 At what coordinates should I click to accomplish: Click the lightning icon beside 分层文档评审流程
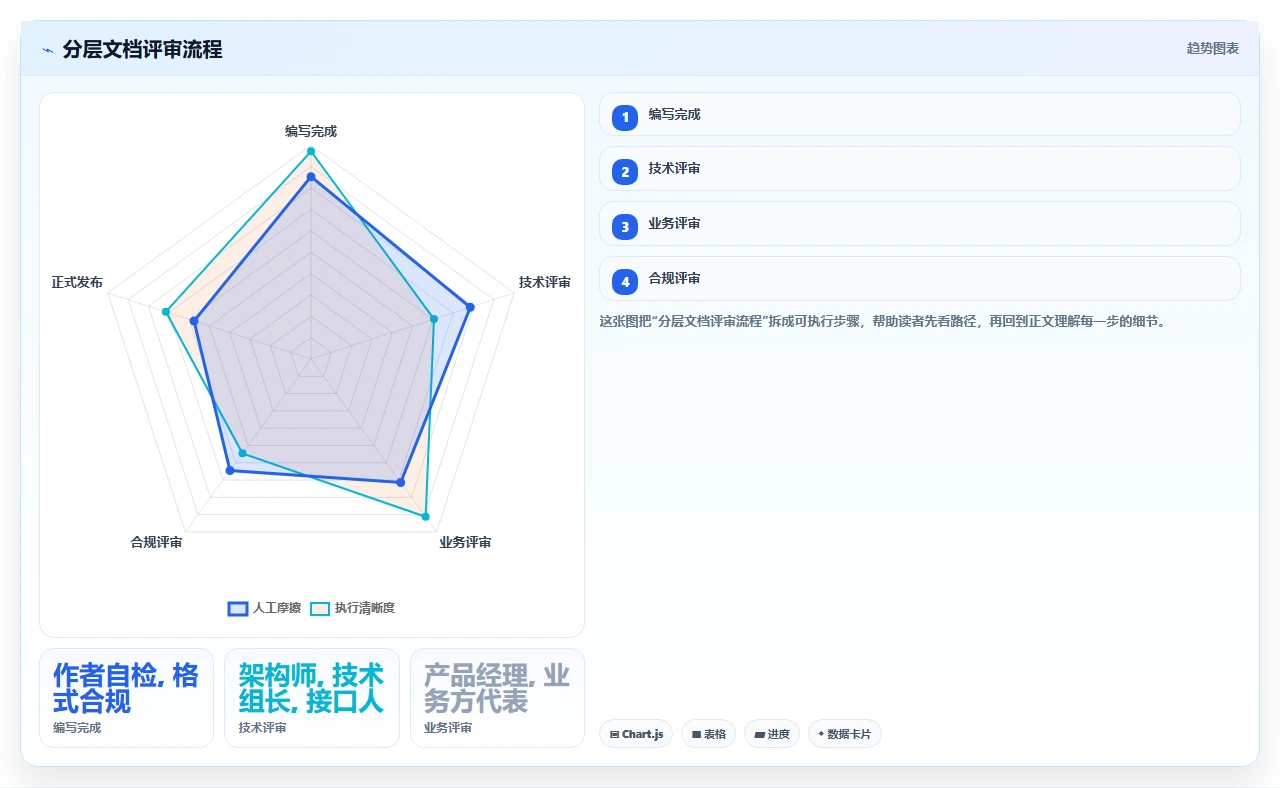click(47, 49)
